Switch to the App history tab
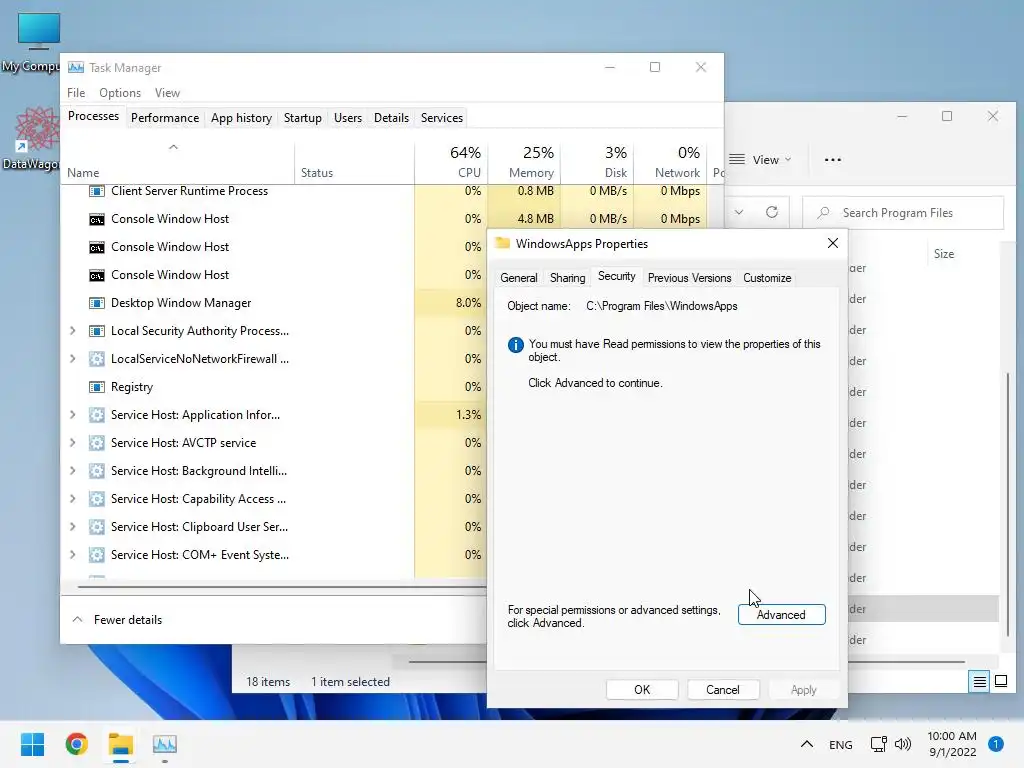 coord(241,118)
